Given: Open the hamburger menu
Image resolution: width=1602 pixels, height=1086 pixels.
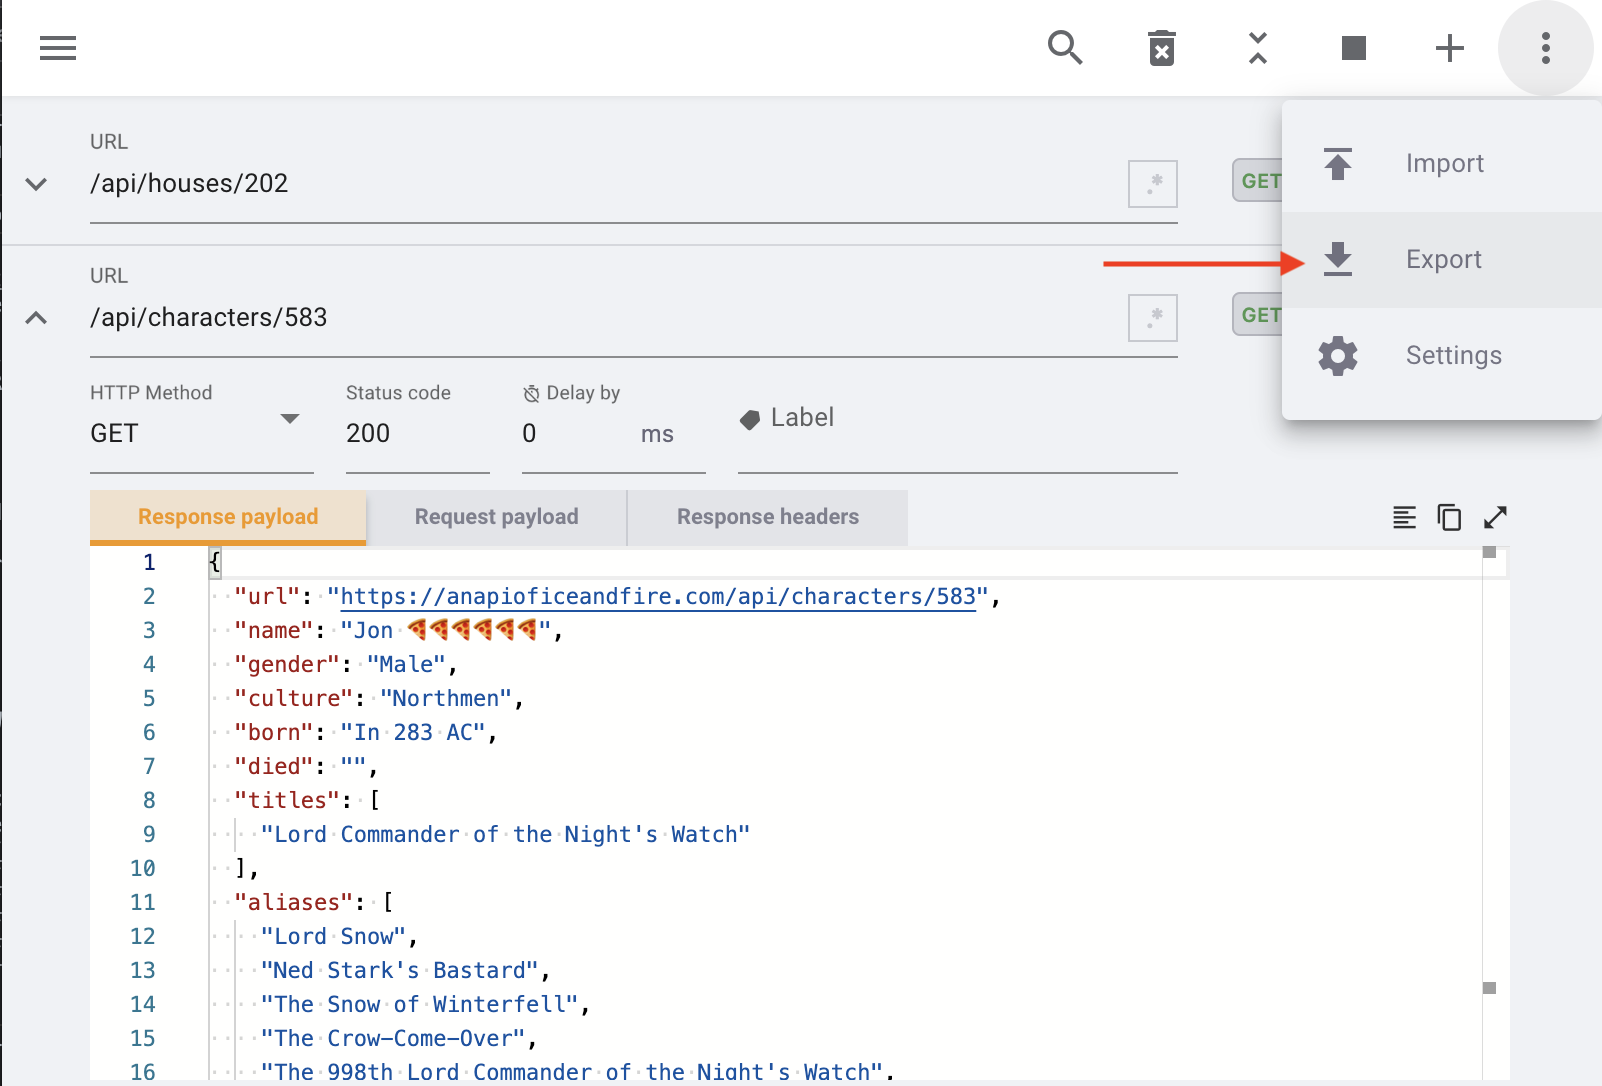Looking at the screenshot, I should coord(58,48).
